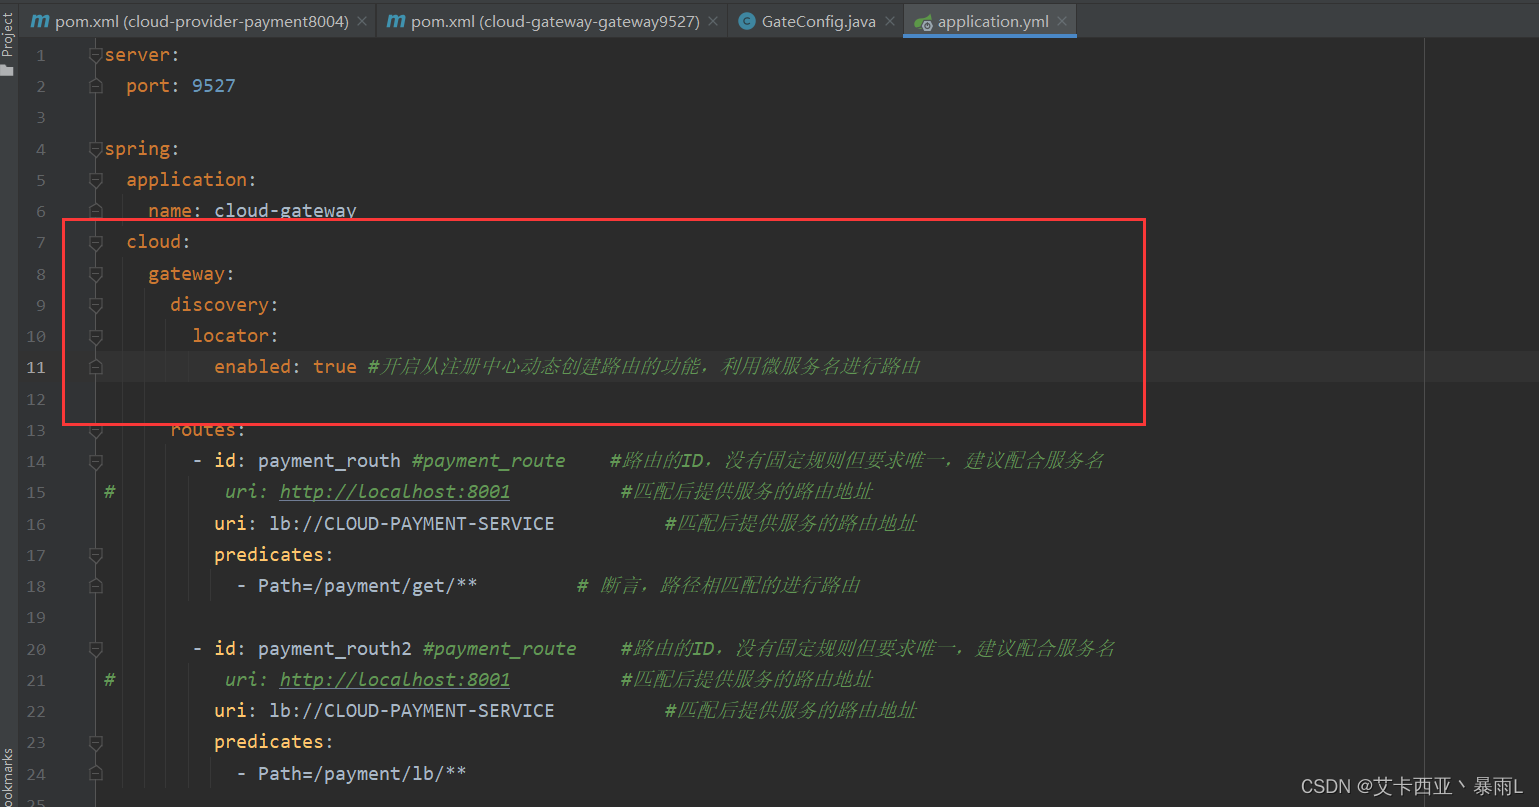Close the pom.xml (cloud-provider-payment8004) tab
Screen dimensions: 1539x807
pos(361,21)
